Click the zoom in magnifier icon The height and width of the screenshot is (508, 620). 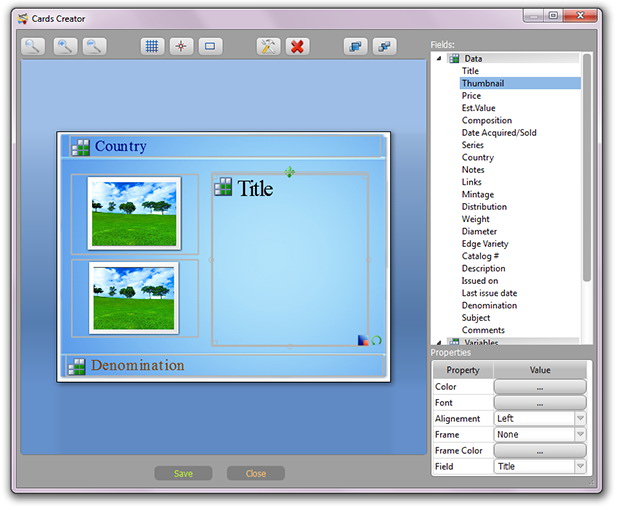point(65,47)
